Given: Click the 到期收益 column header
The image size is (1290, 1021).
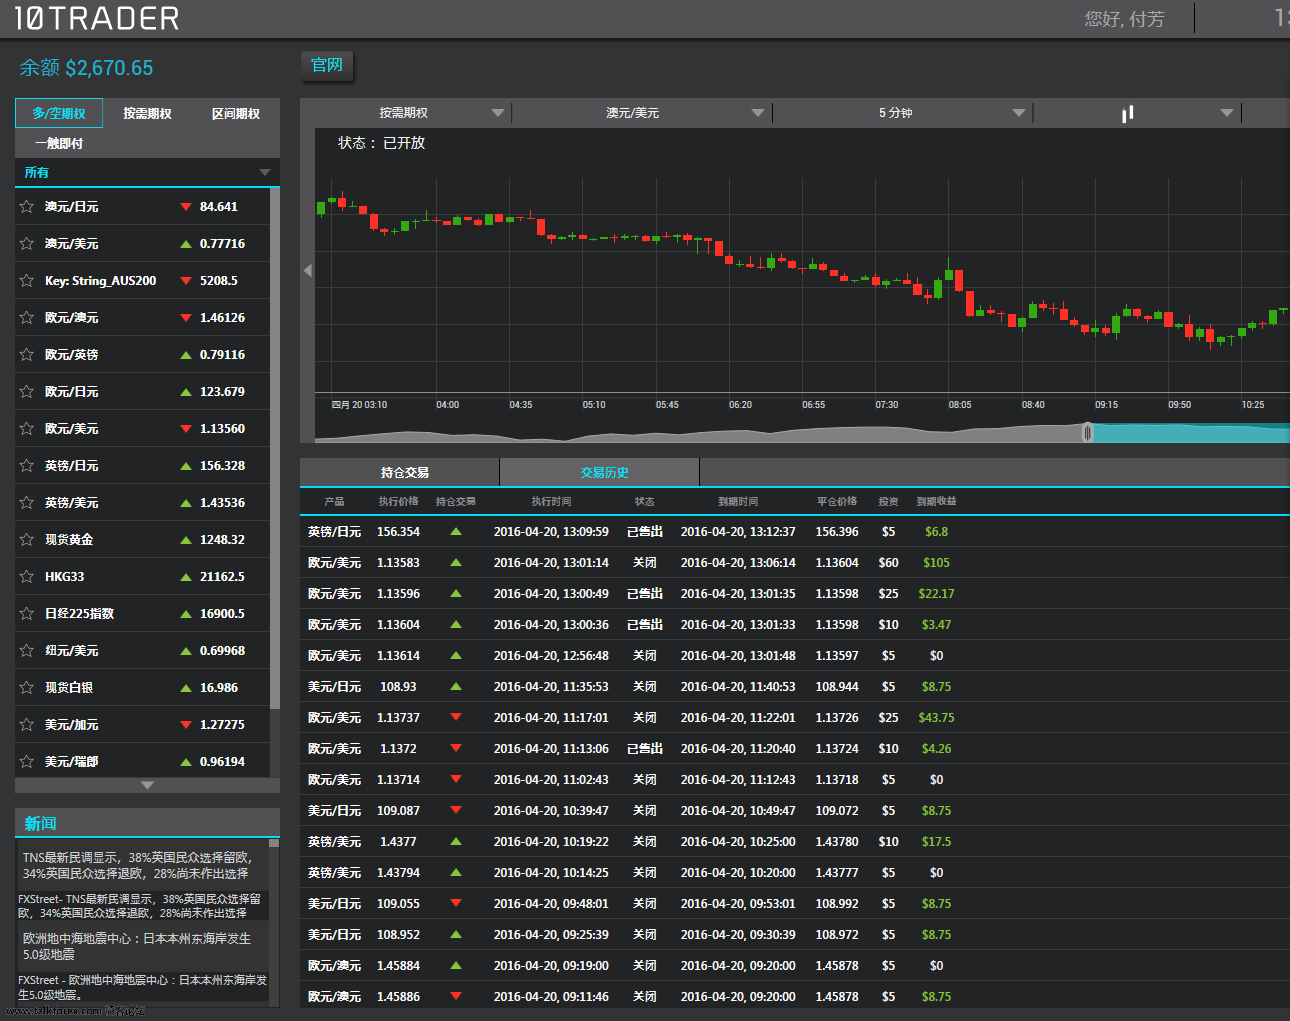Looking at the screenshot, I should pos(936,502).
